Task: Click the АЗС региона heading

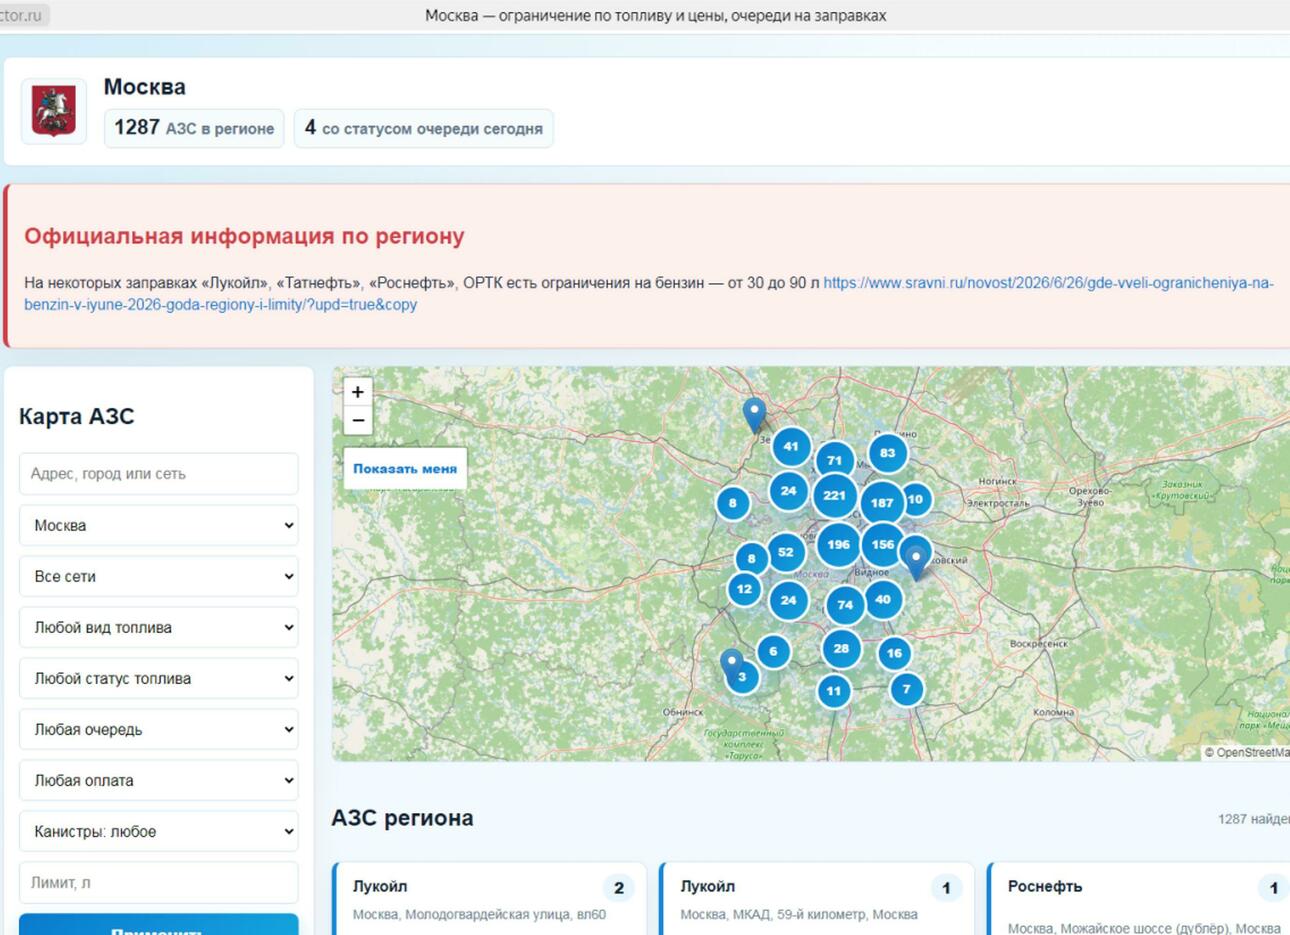Action: [402, 818]
